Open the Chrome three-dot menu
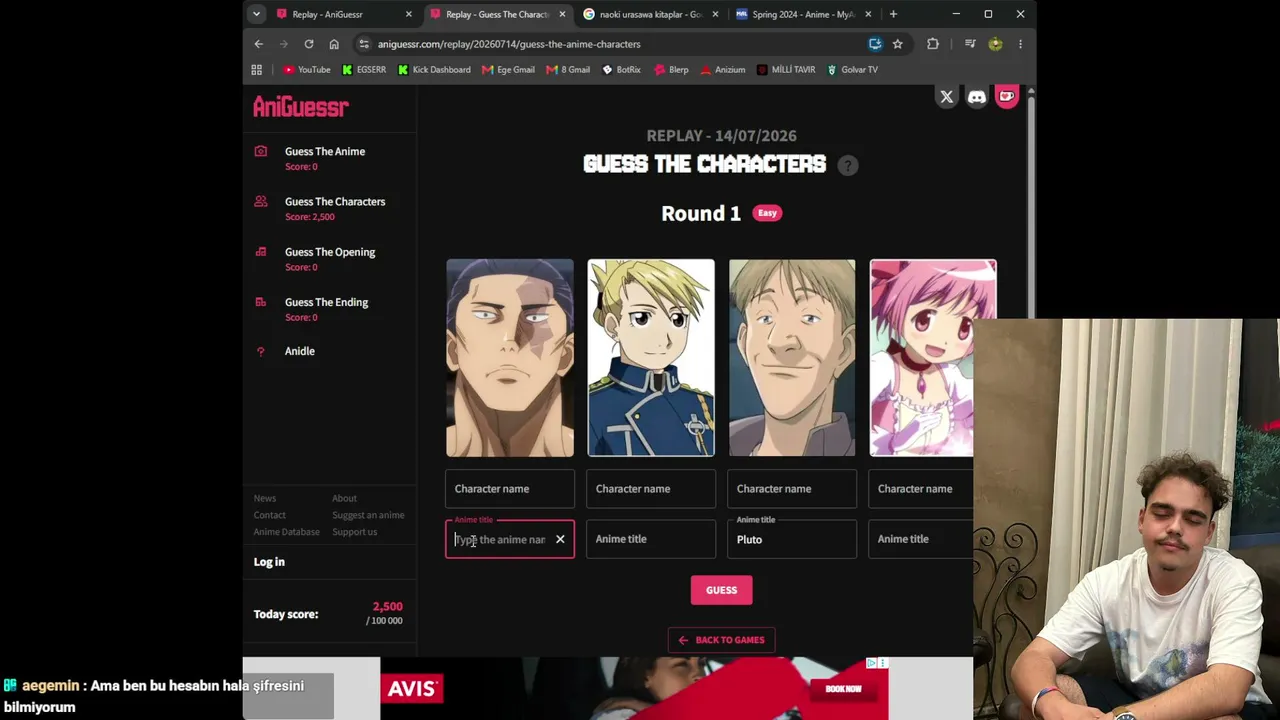Viewport: 1280px width, 720px height. [1020, 44]
